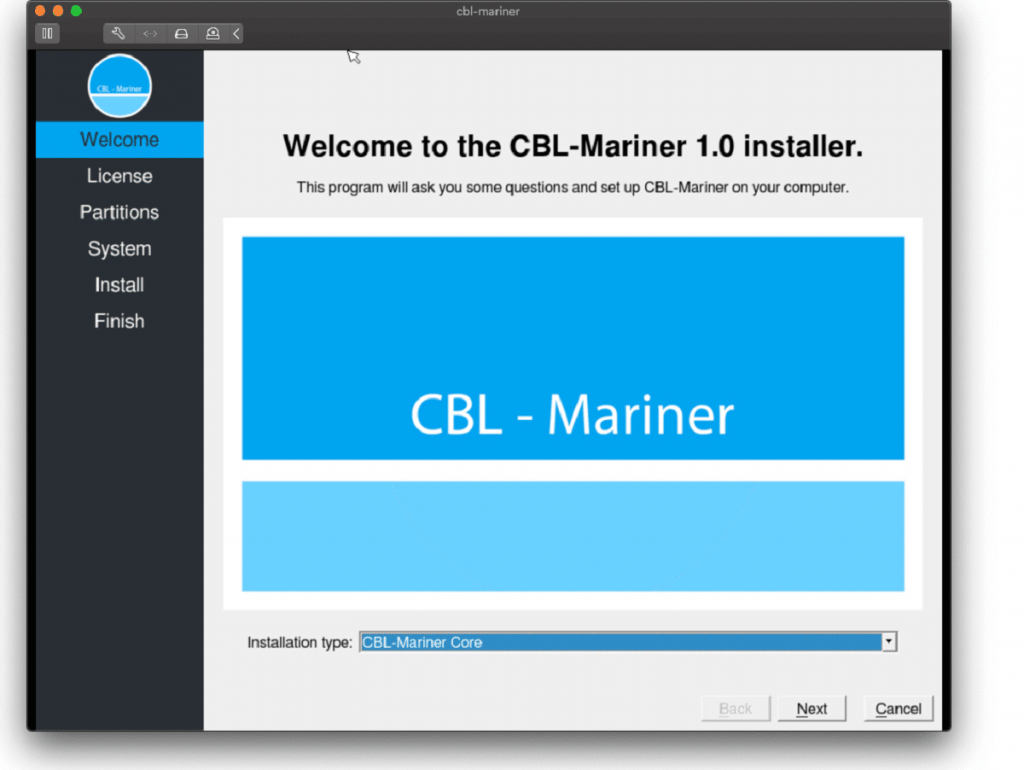Screen dimensions: 1024x770
Task: Click the disabled Back button
Action: (735, 708)
